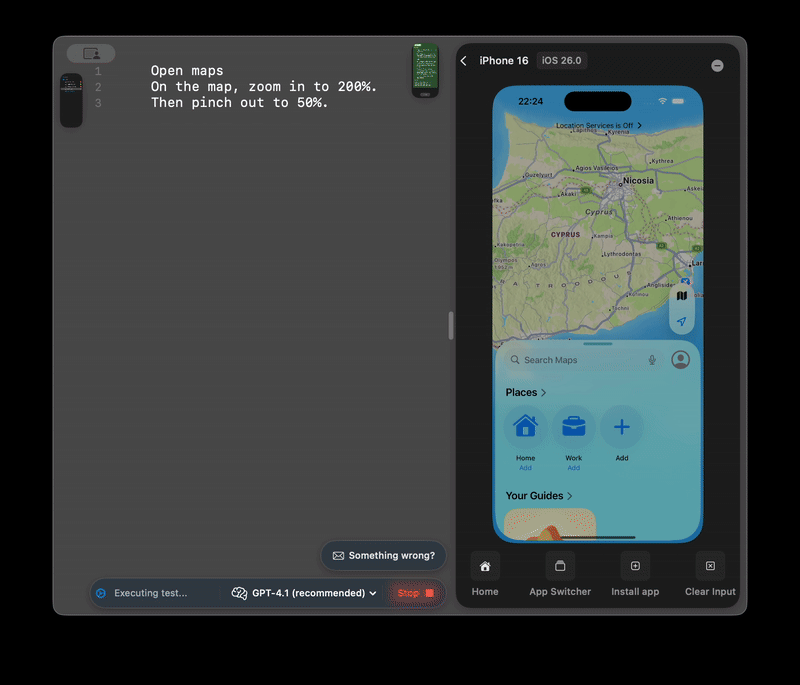This screenshot has width=800, height=685.
Task: Click the line "Open maps" in the script
Action: [187, 70]
